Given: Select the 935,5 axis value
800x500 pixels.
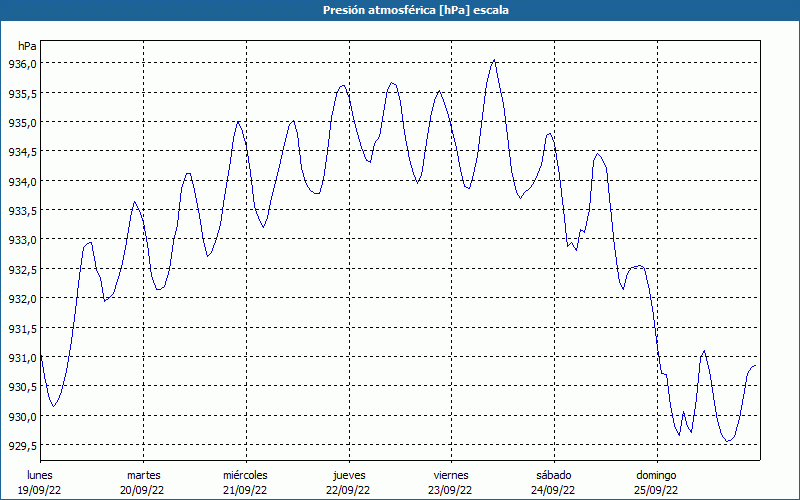Looking at the screenshot, I should pyautogui.click(x=22, y=93).
